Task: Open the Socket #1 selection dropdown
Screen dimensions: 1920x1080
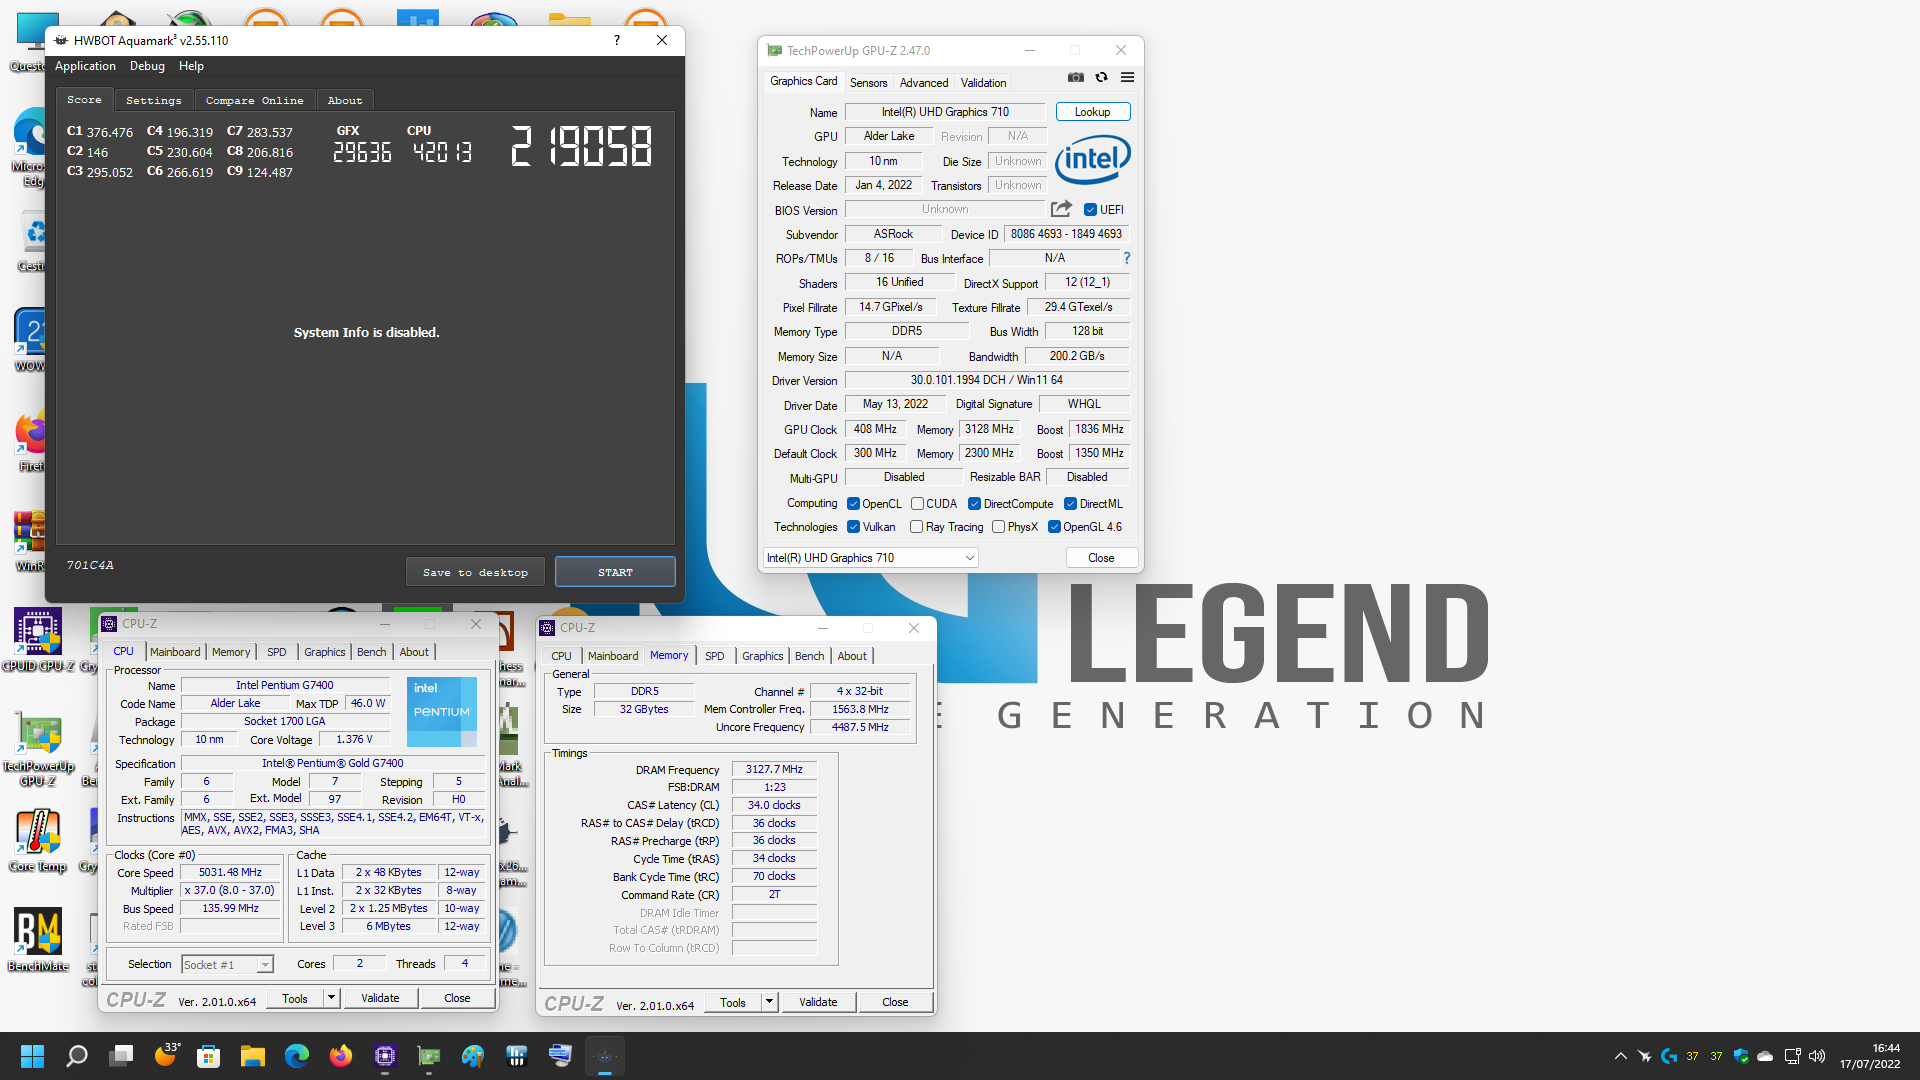Action: pos(227,965)
